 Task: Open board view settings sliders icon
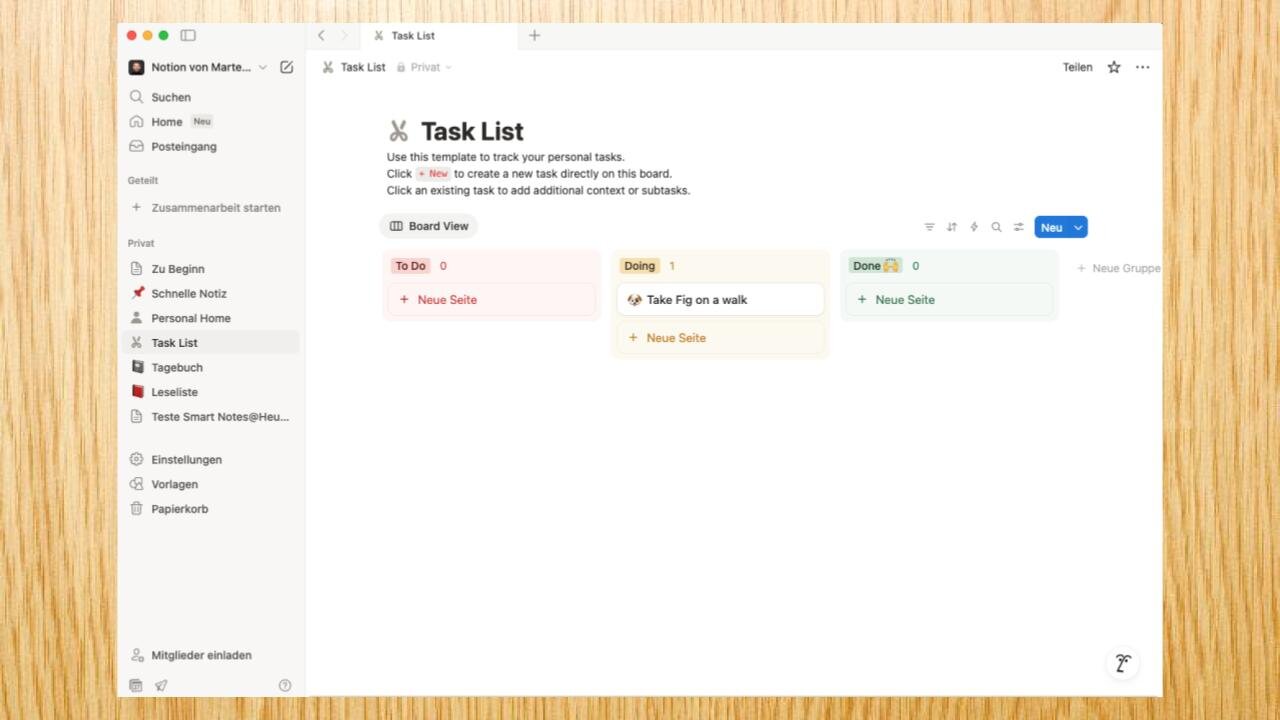[x=1018, y=227]
